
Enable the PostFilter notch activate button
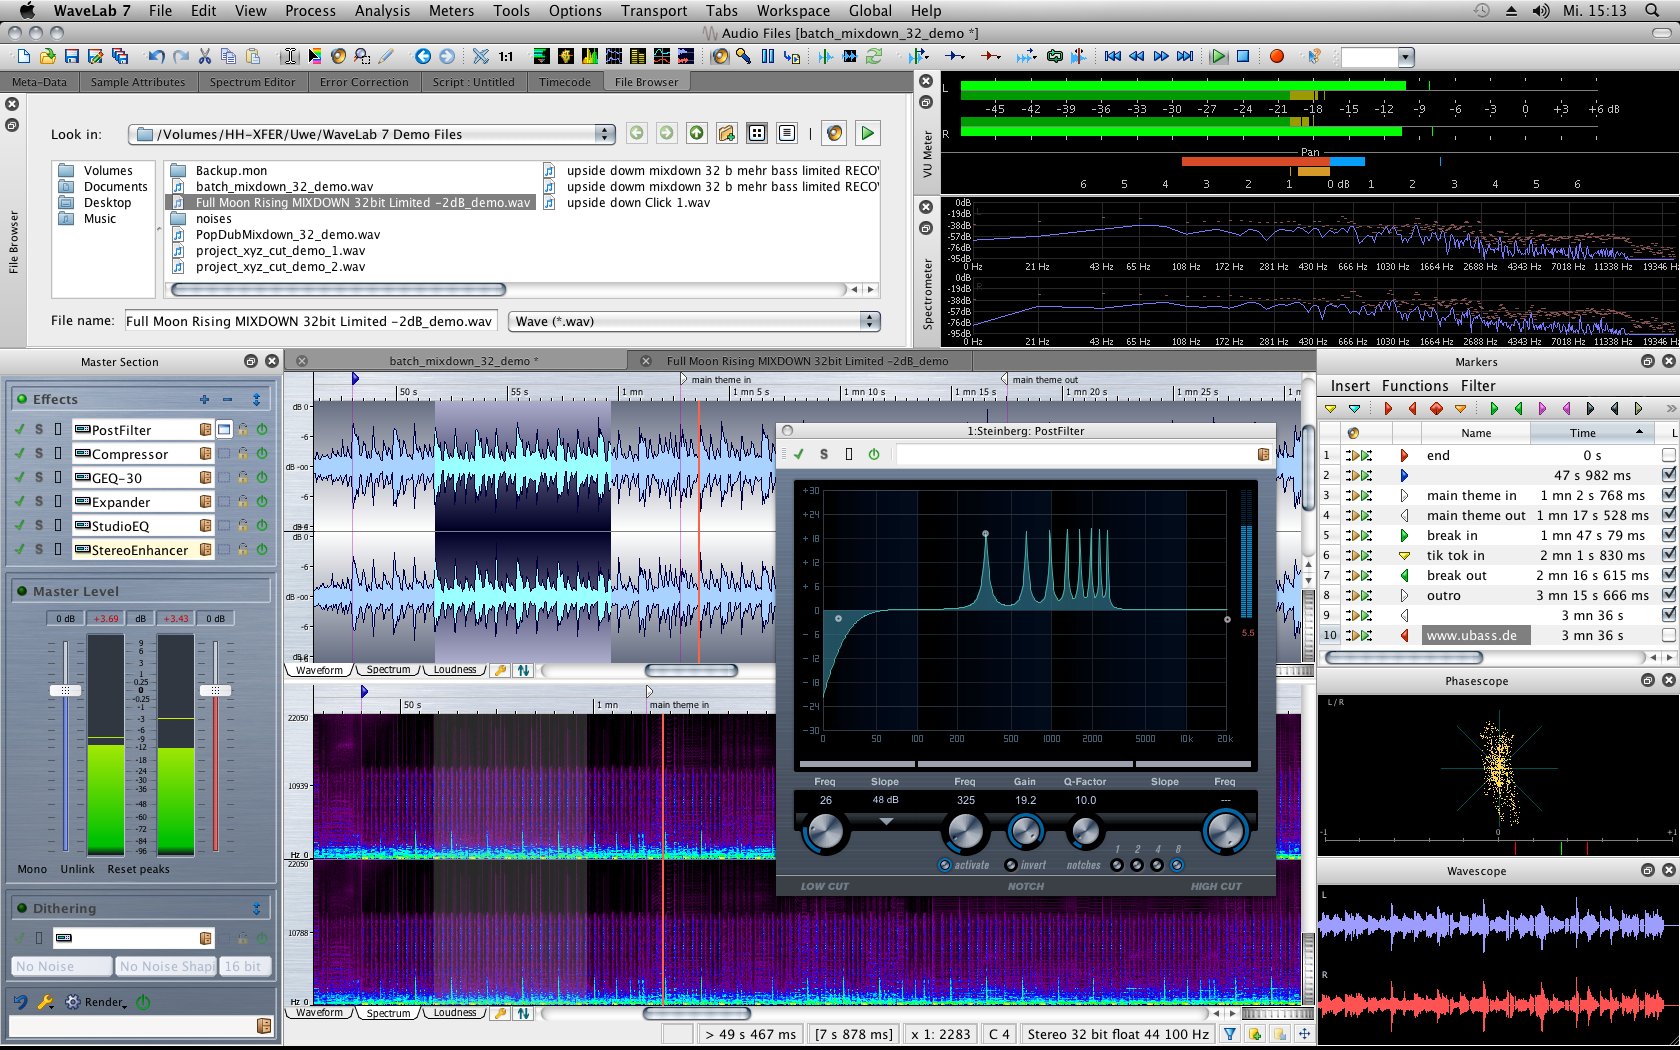pos(945,865)
